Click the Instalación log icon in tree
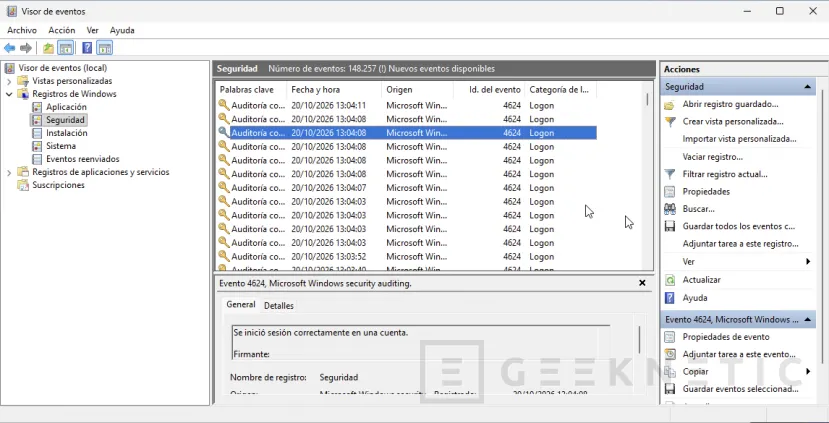 pos(36,133)
